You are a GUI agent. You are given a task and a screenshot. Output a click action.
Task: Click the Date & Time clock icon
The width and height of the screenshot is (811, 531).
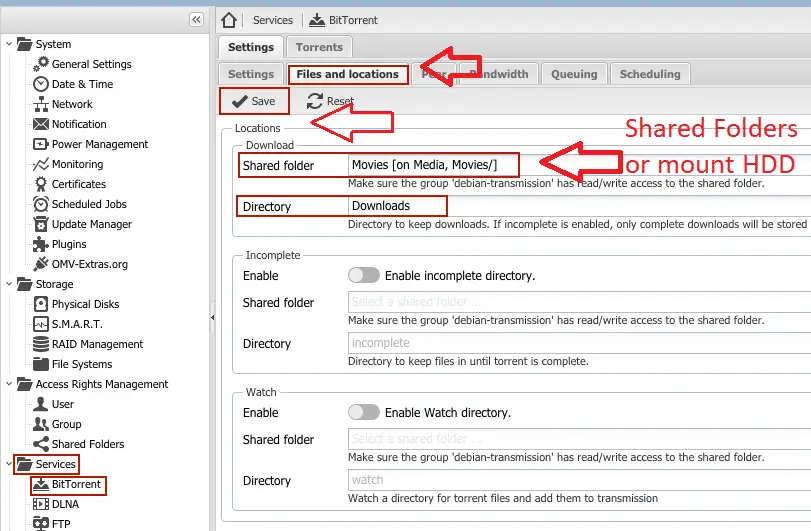(x=41, y=84)
